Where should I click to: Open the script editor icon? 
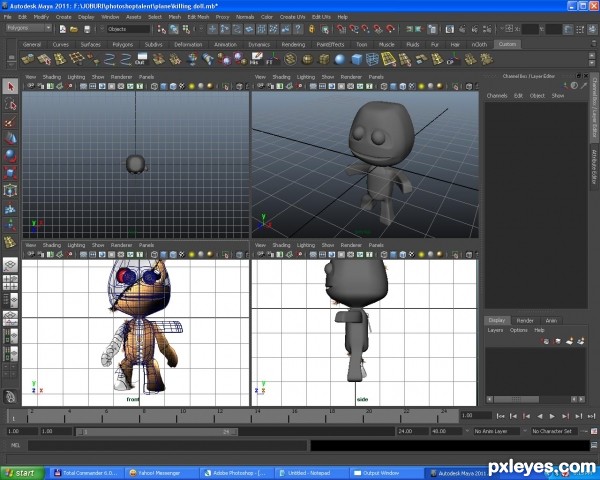pyautogui.click(x=594, y=445)
